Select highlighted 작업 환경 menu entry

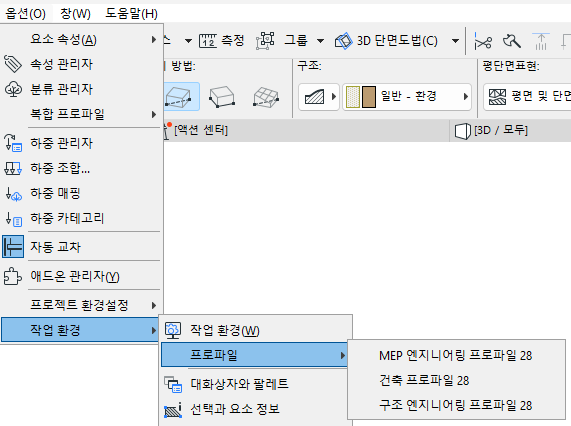80,330
